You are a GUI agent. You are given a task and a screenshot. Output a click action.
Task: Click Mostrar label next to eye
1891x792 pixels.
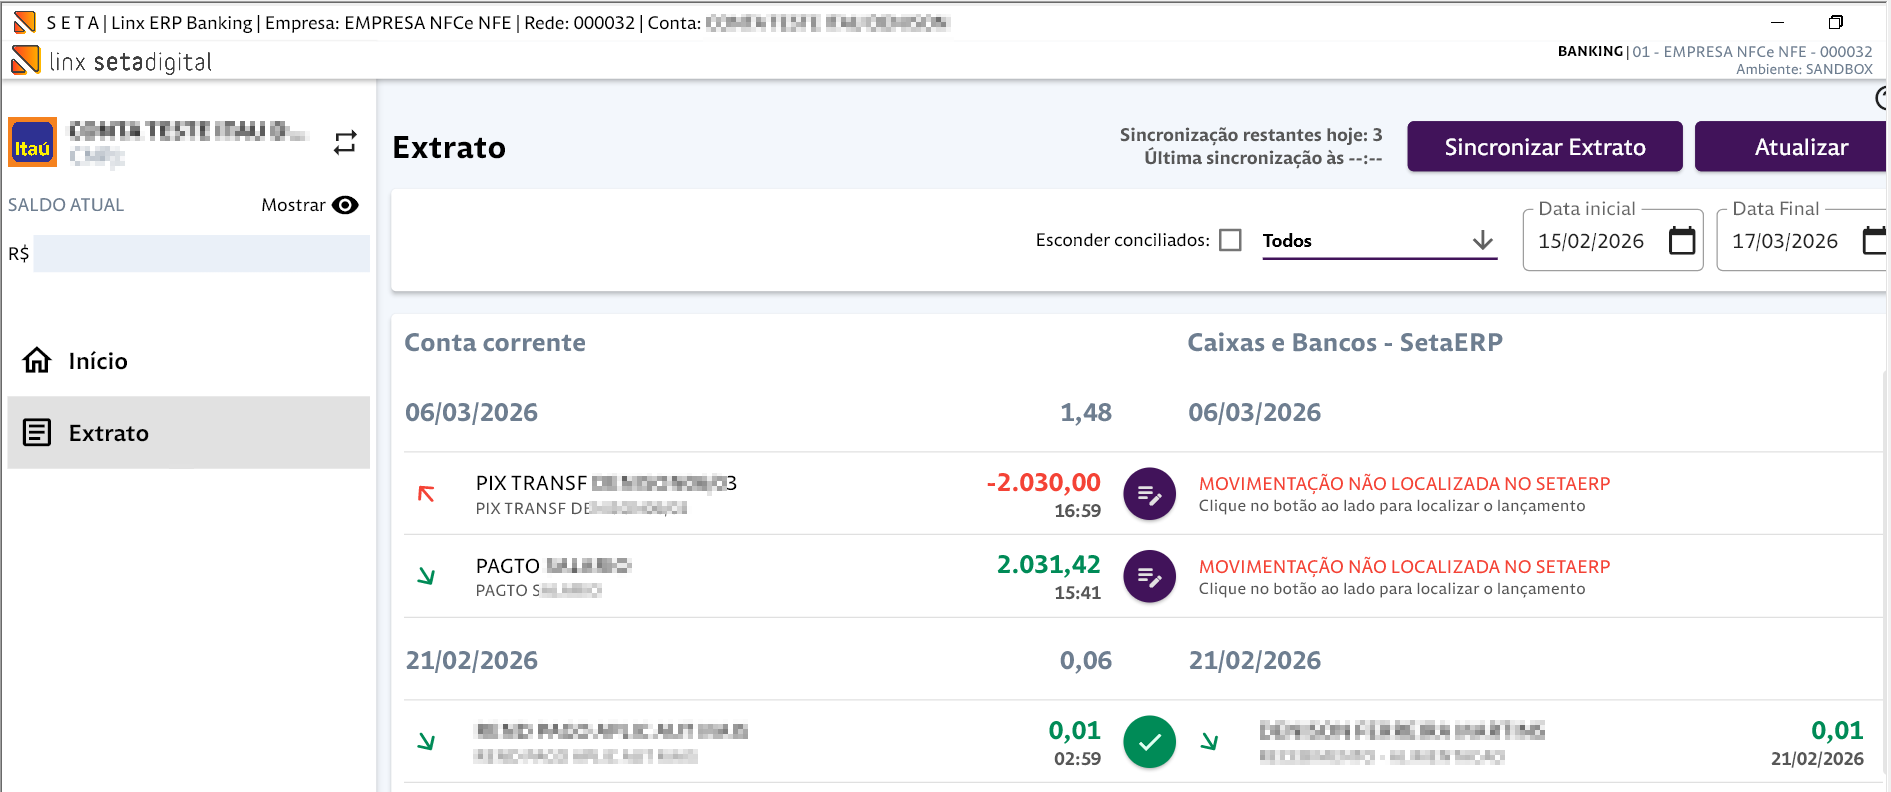(293, 205)
